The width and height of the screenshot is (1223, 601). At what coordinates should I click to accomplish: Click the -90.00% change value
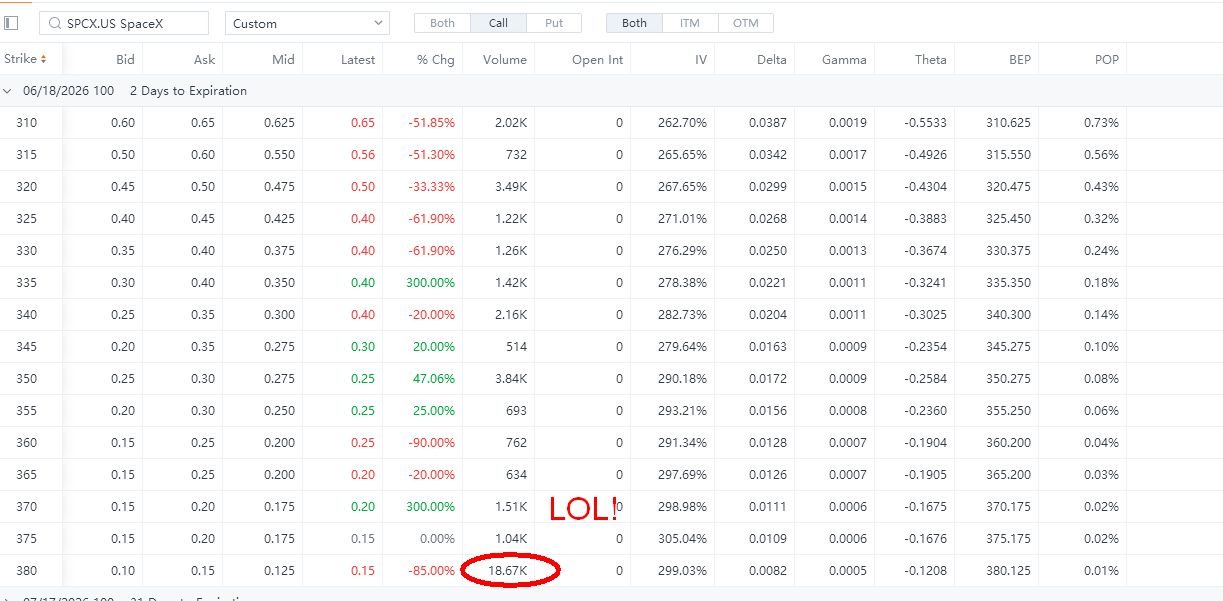click(431, 443)
